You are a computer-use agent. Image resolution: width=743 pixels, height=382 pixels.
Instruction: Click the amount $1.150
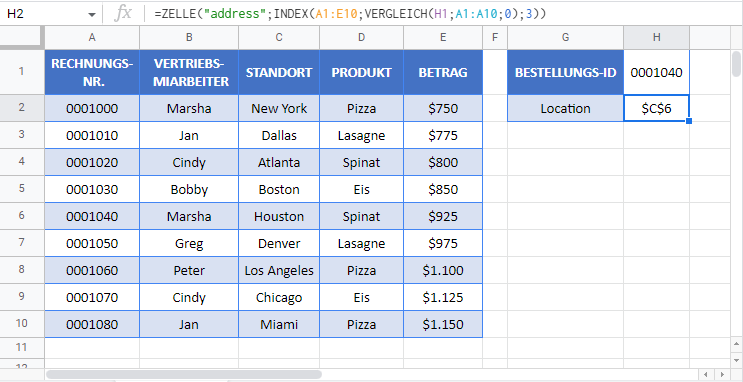coord(443,324)
